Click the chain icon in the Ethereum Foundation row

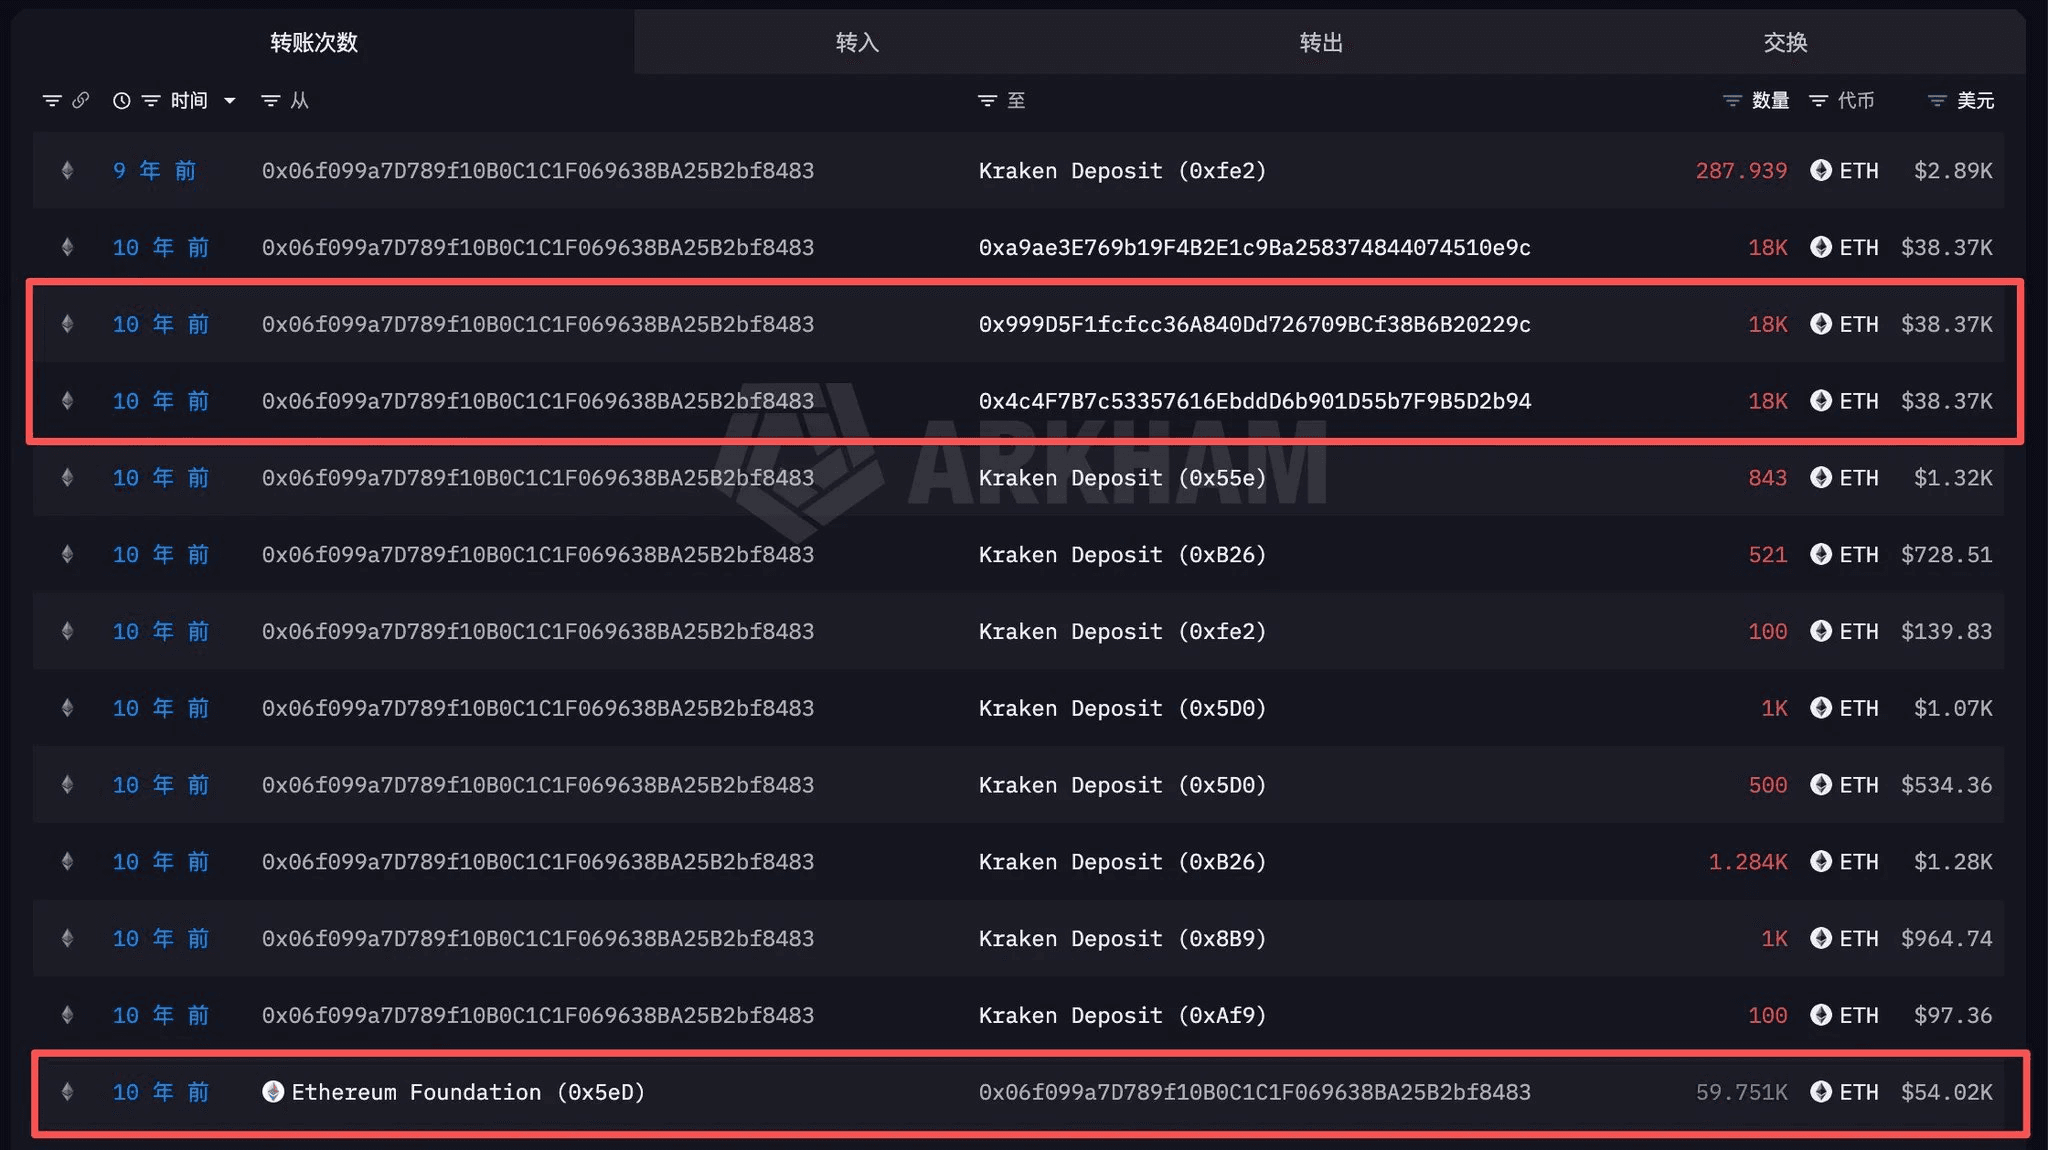[x=67, y=1092]
